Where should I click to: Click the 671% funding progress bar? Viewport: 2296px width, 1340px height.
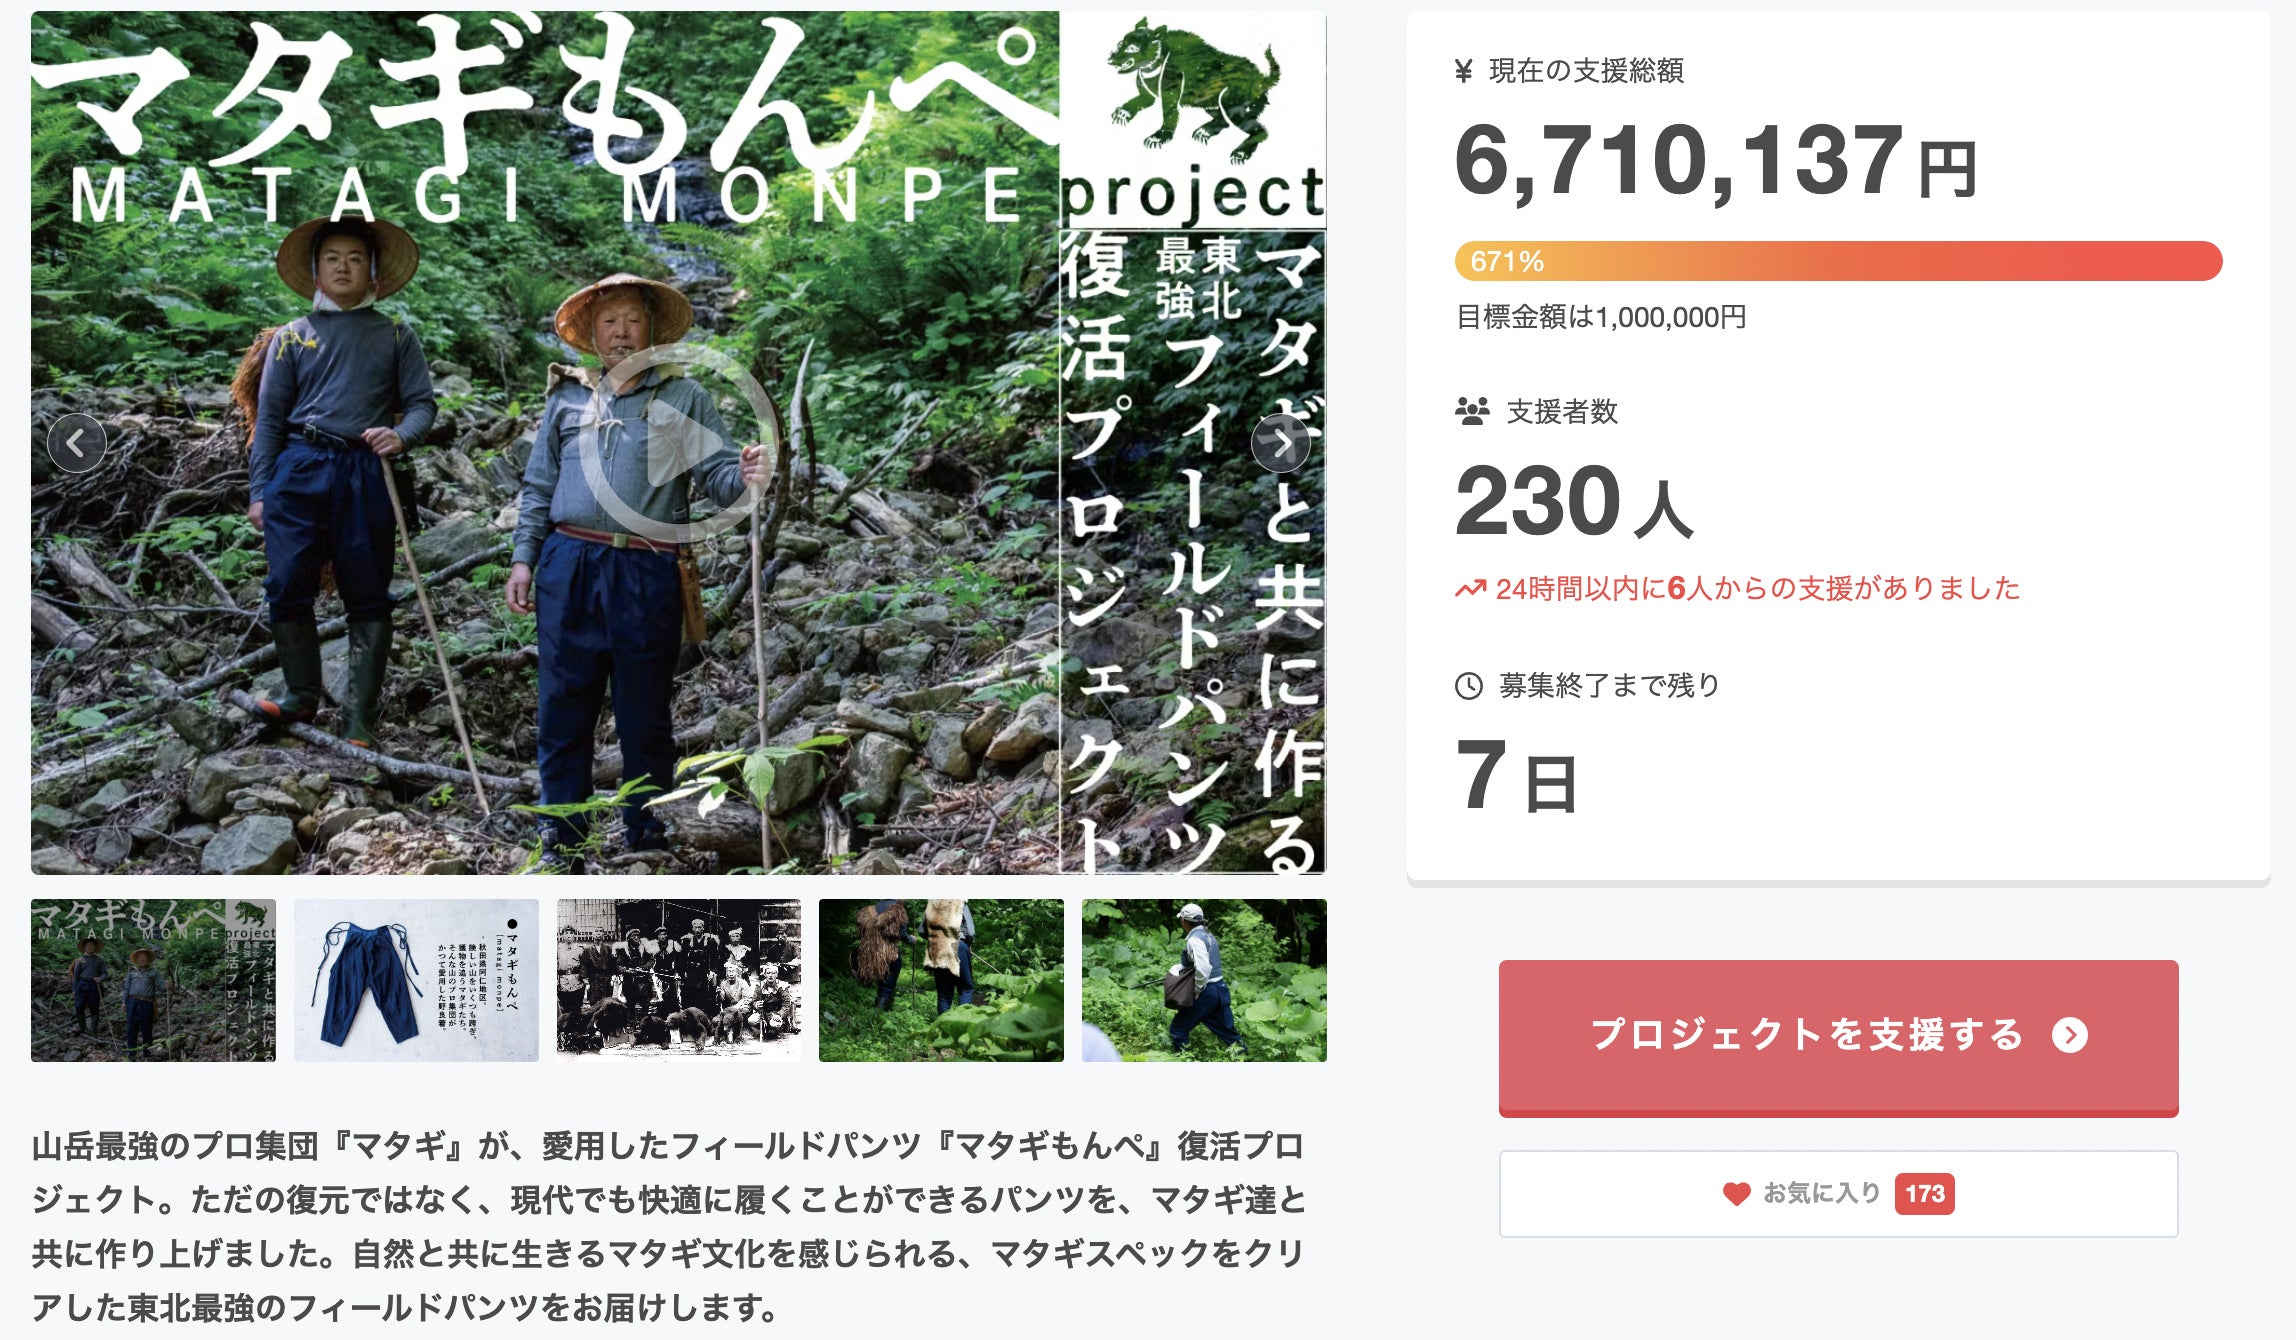coord(1838,261)
